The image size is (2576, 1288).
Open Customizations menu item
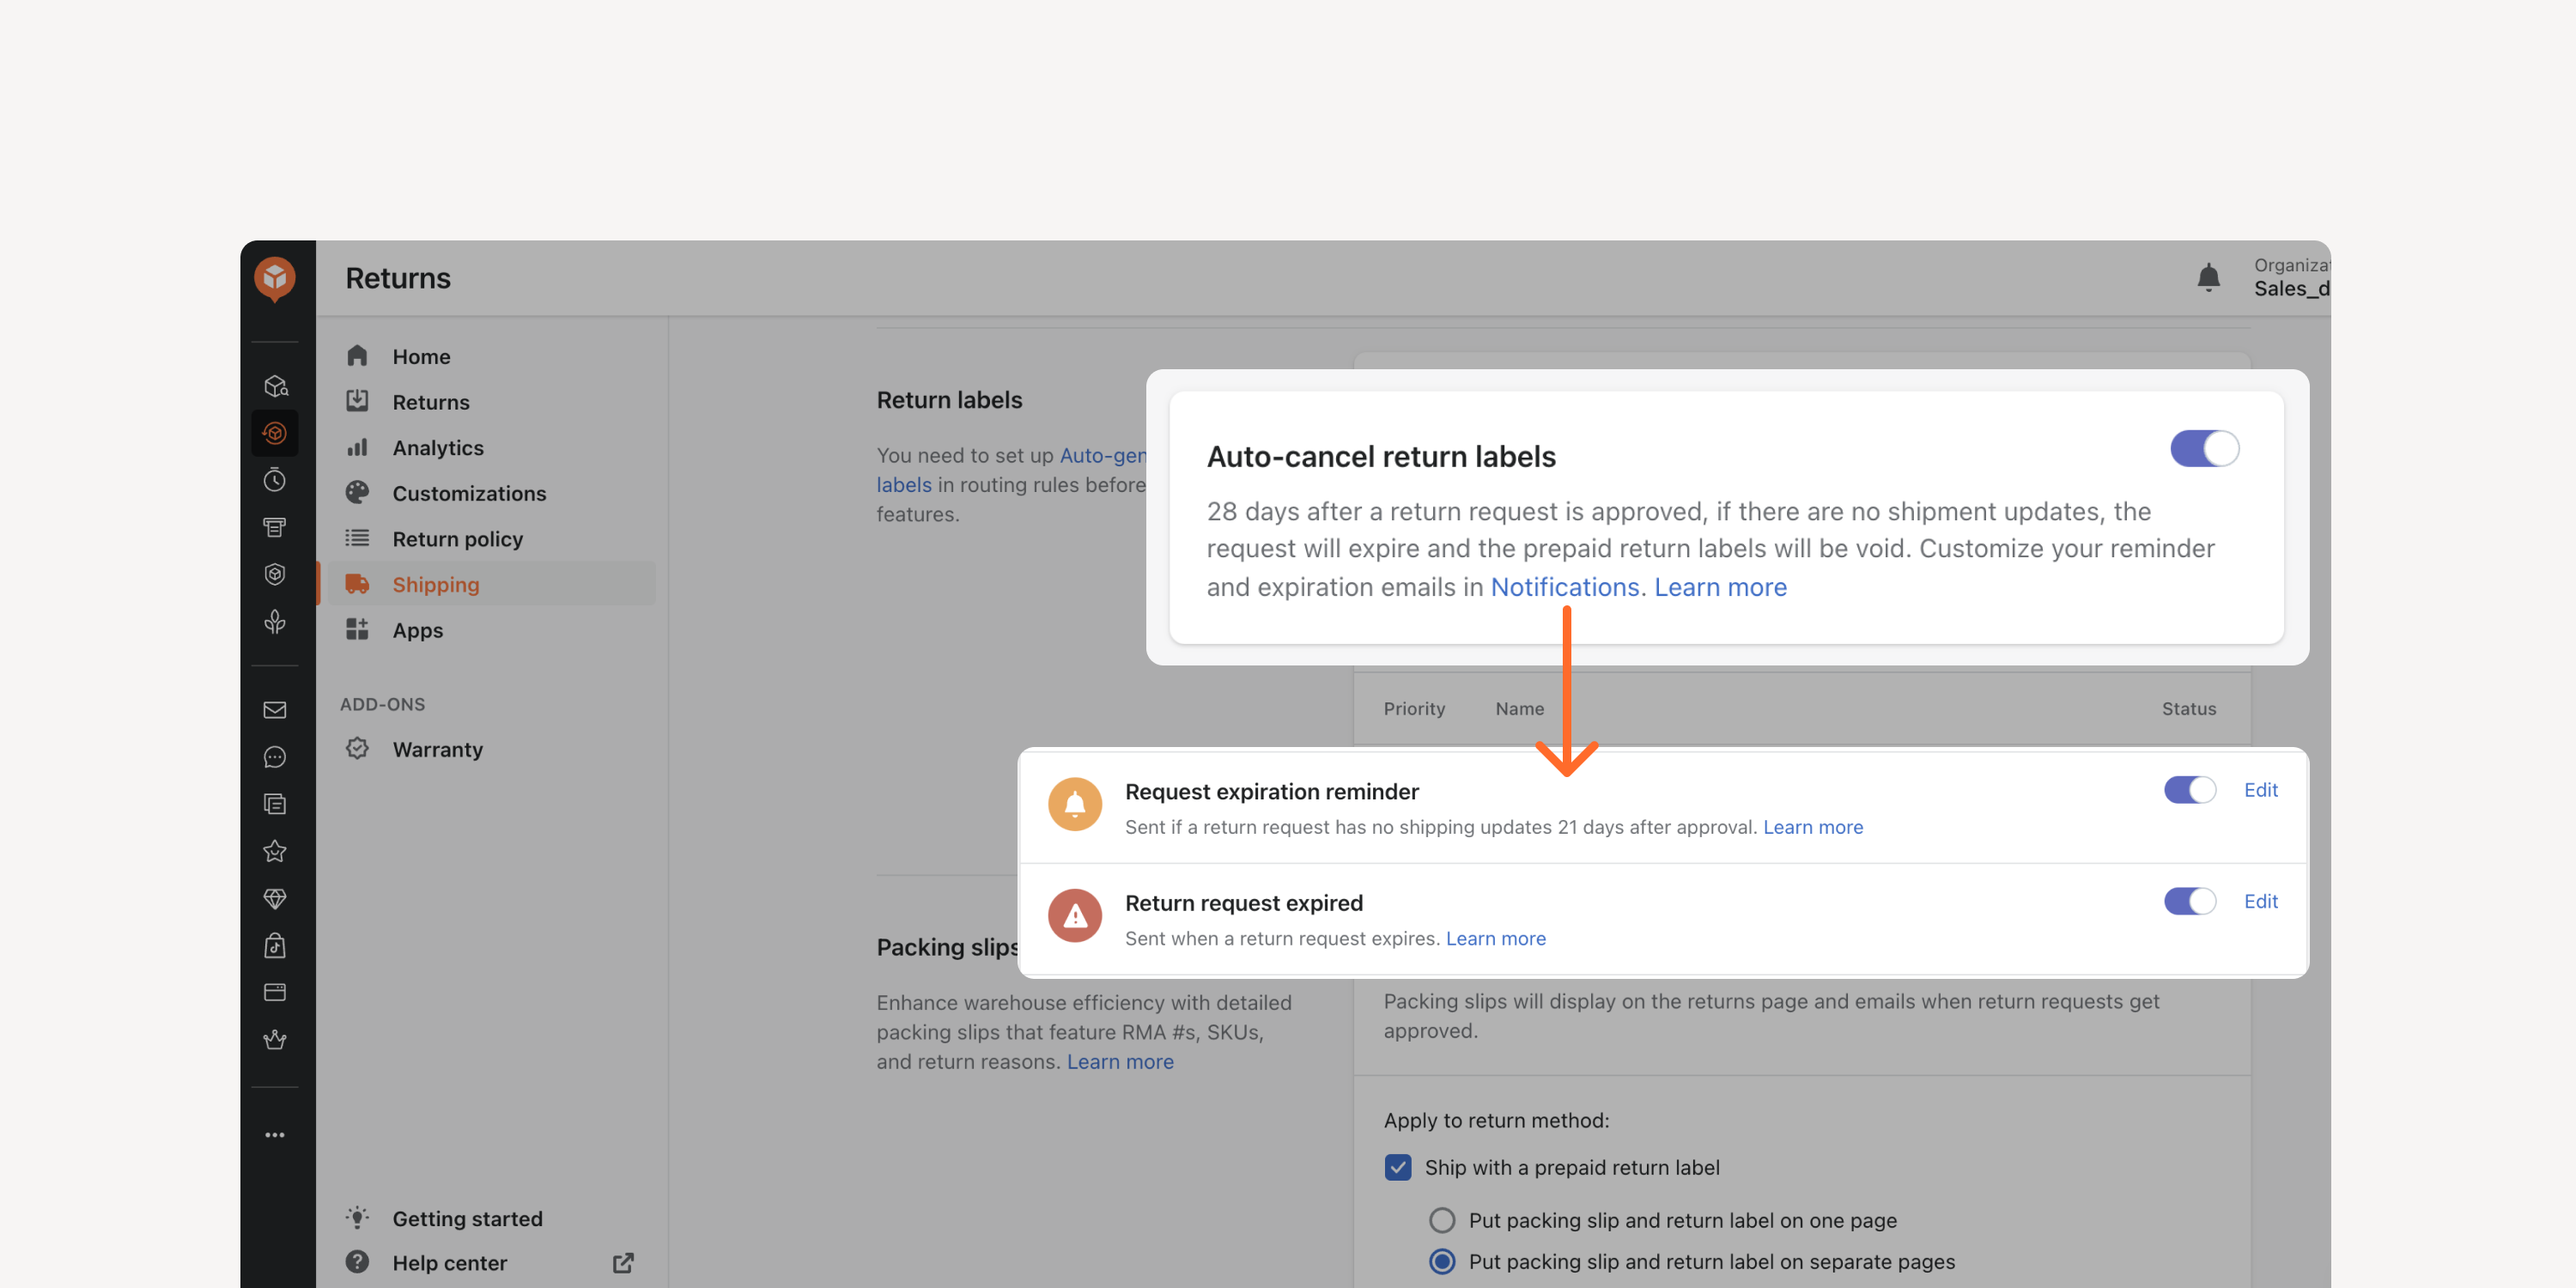pyautogui.click(x=491, y=493)
